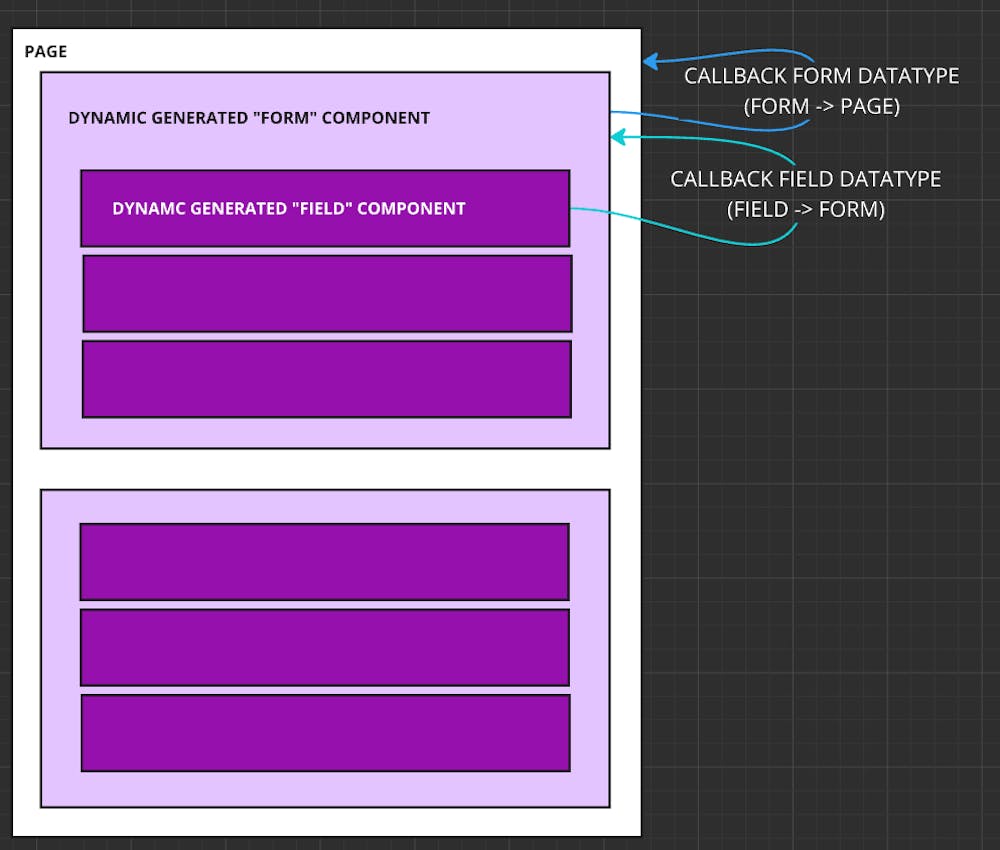Select the '(FORM -> PAGE)' text
The height and width of the screenshot is (850, 1000).
[821, 106]
